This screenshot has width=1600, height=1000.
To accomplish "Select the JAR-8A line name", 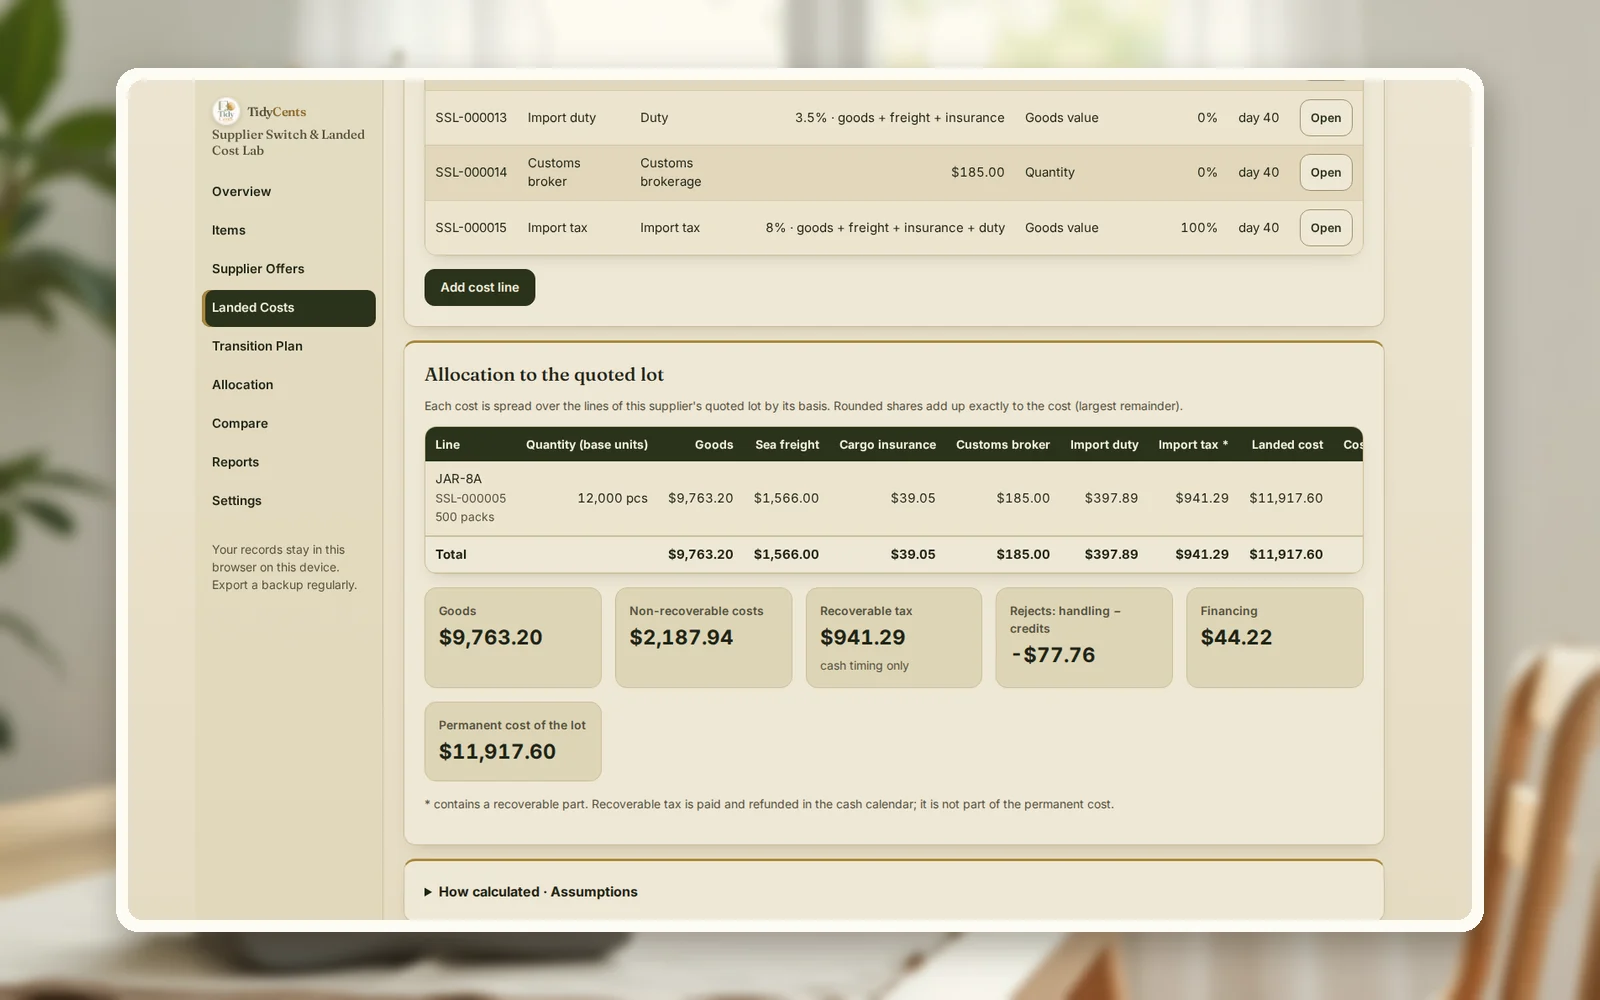I will coord(458,479).
